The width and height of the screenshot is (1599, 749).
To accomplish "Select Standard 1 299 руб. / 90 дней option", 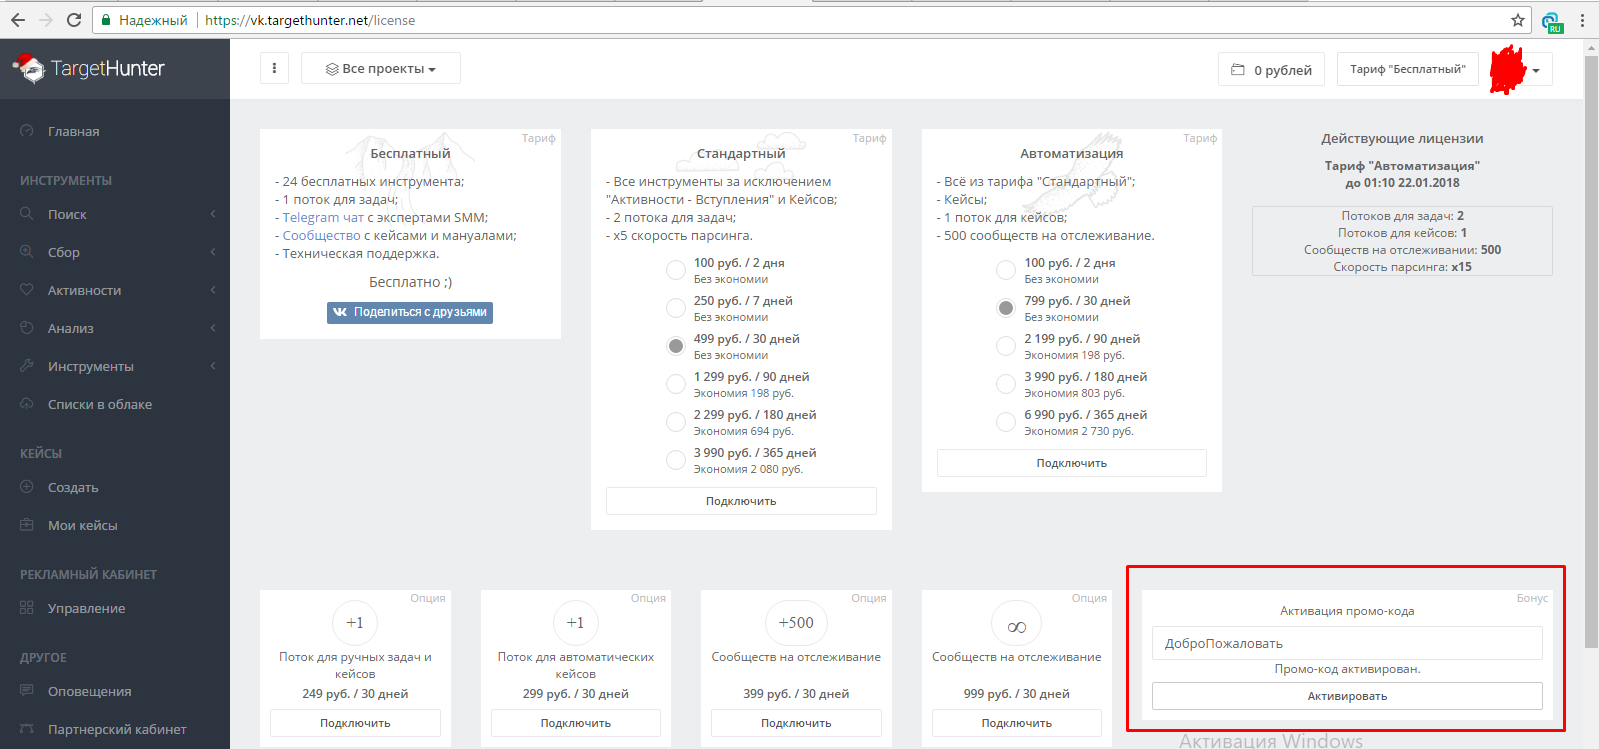I will 676,384.
